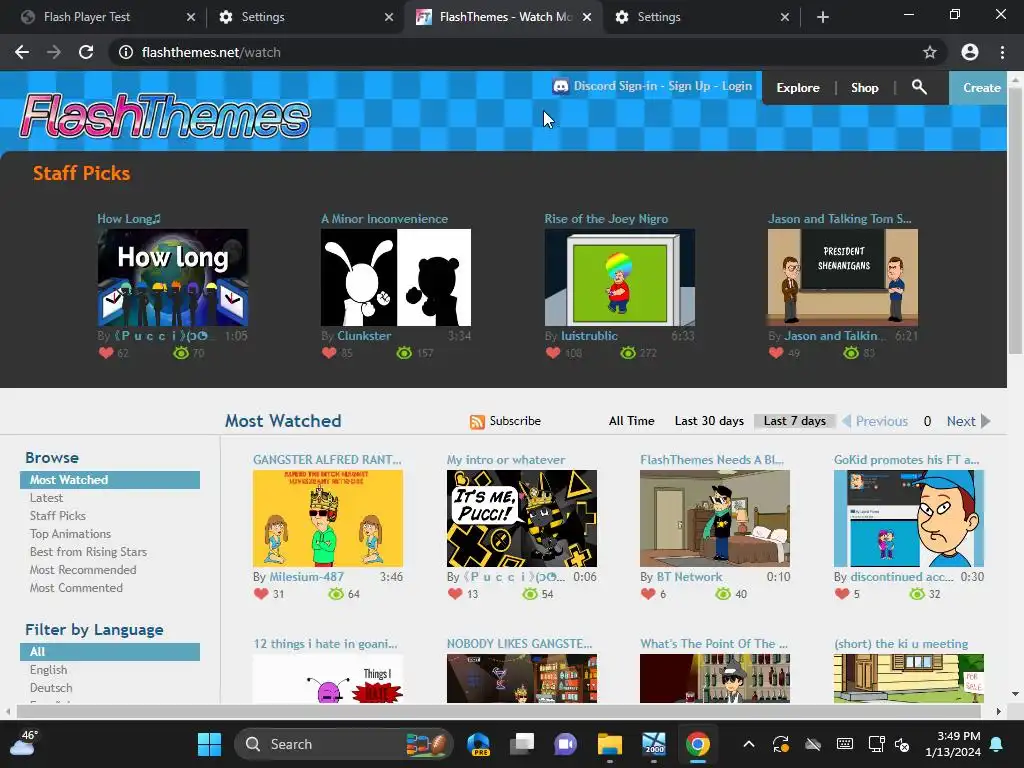This screenshot has height=768, width=1024.
Task: Select All under Filter by Language
Action: [x=110, y=652]
